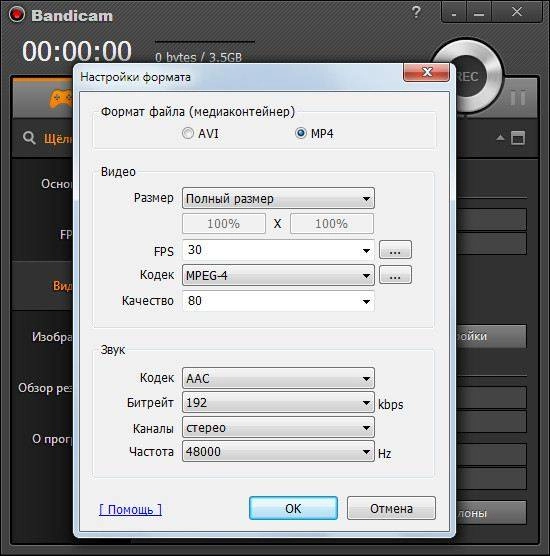The image size is (550, 556).
Task: Select the MP4 container radio button
Action: tap(301, 133)
